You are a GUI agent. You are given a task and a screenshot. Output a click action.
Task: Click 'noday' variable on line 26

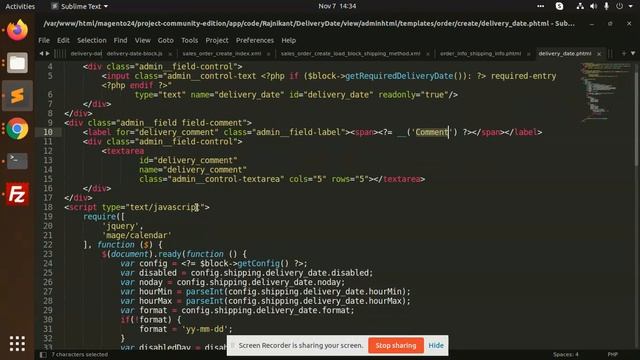tap(151, 282)
